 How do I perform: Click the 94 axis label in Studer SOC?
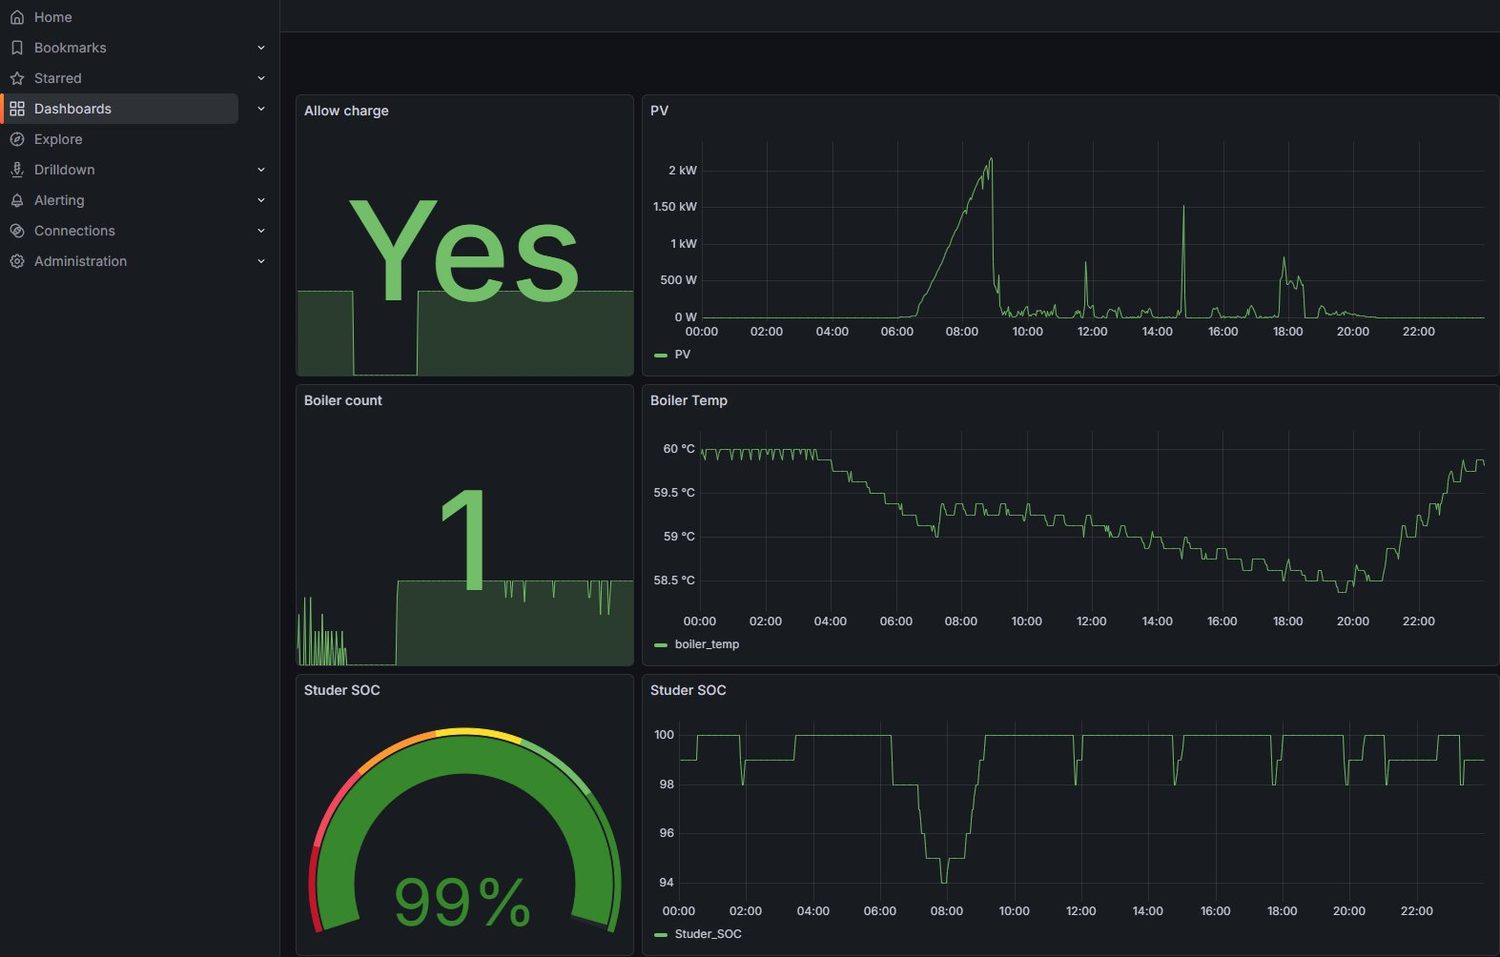(x=666, y=883)
